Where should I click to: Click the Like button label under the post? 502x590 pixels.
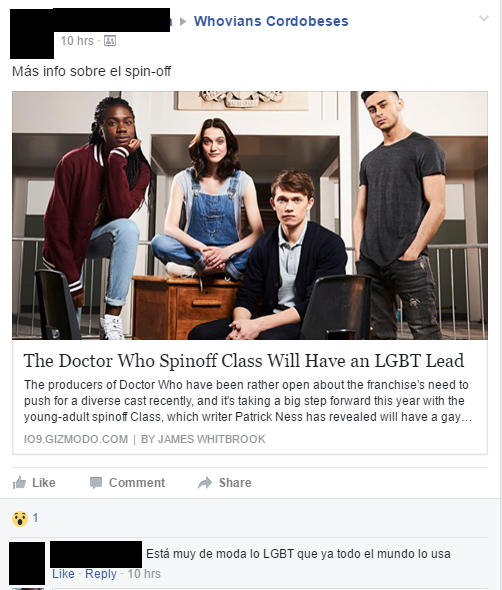coord(44,482)
